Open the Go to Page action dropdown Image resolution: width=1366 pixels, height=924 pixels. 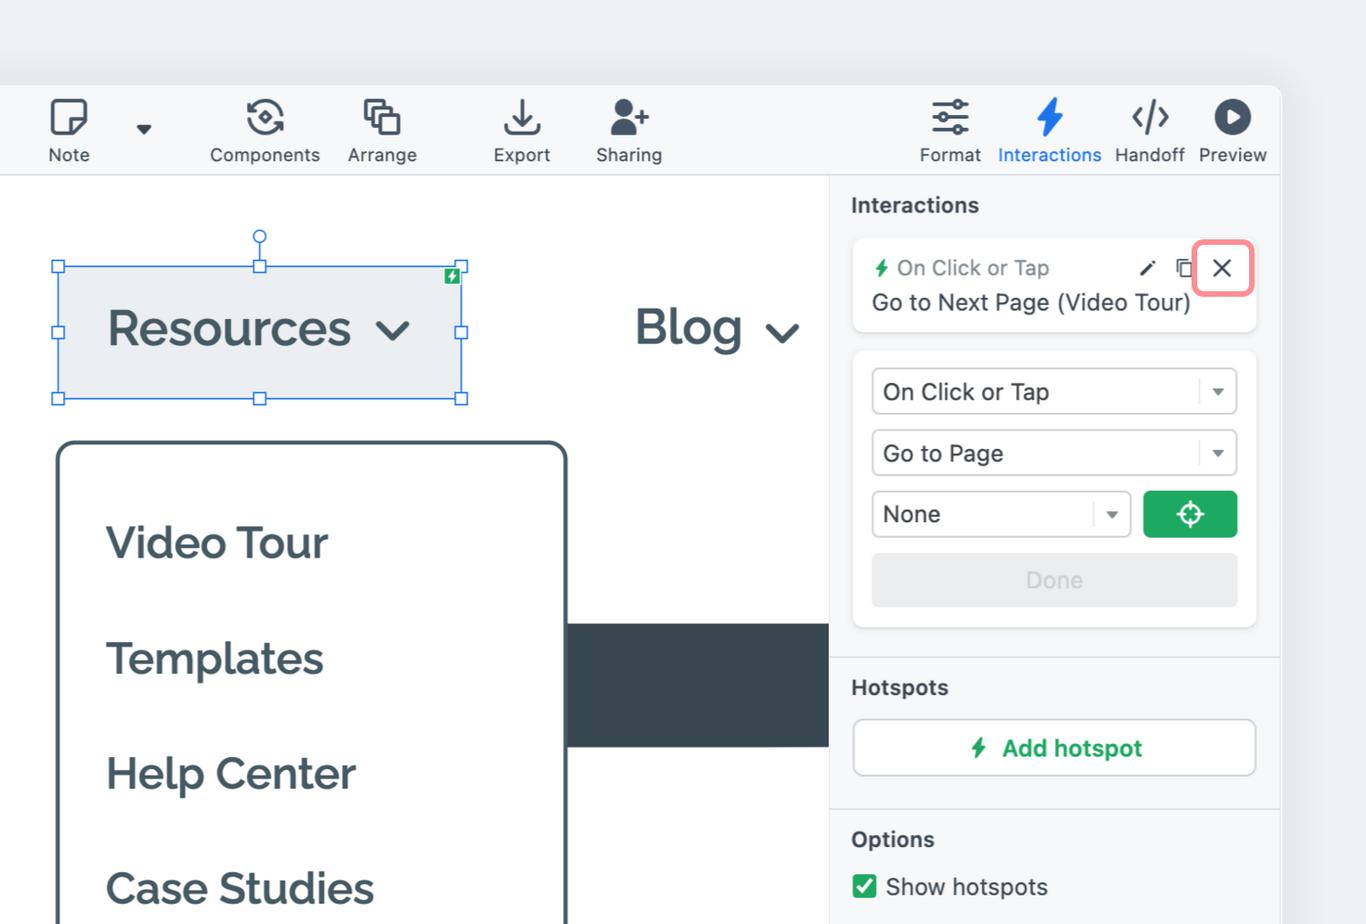(1054, 453)
